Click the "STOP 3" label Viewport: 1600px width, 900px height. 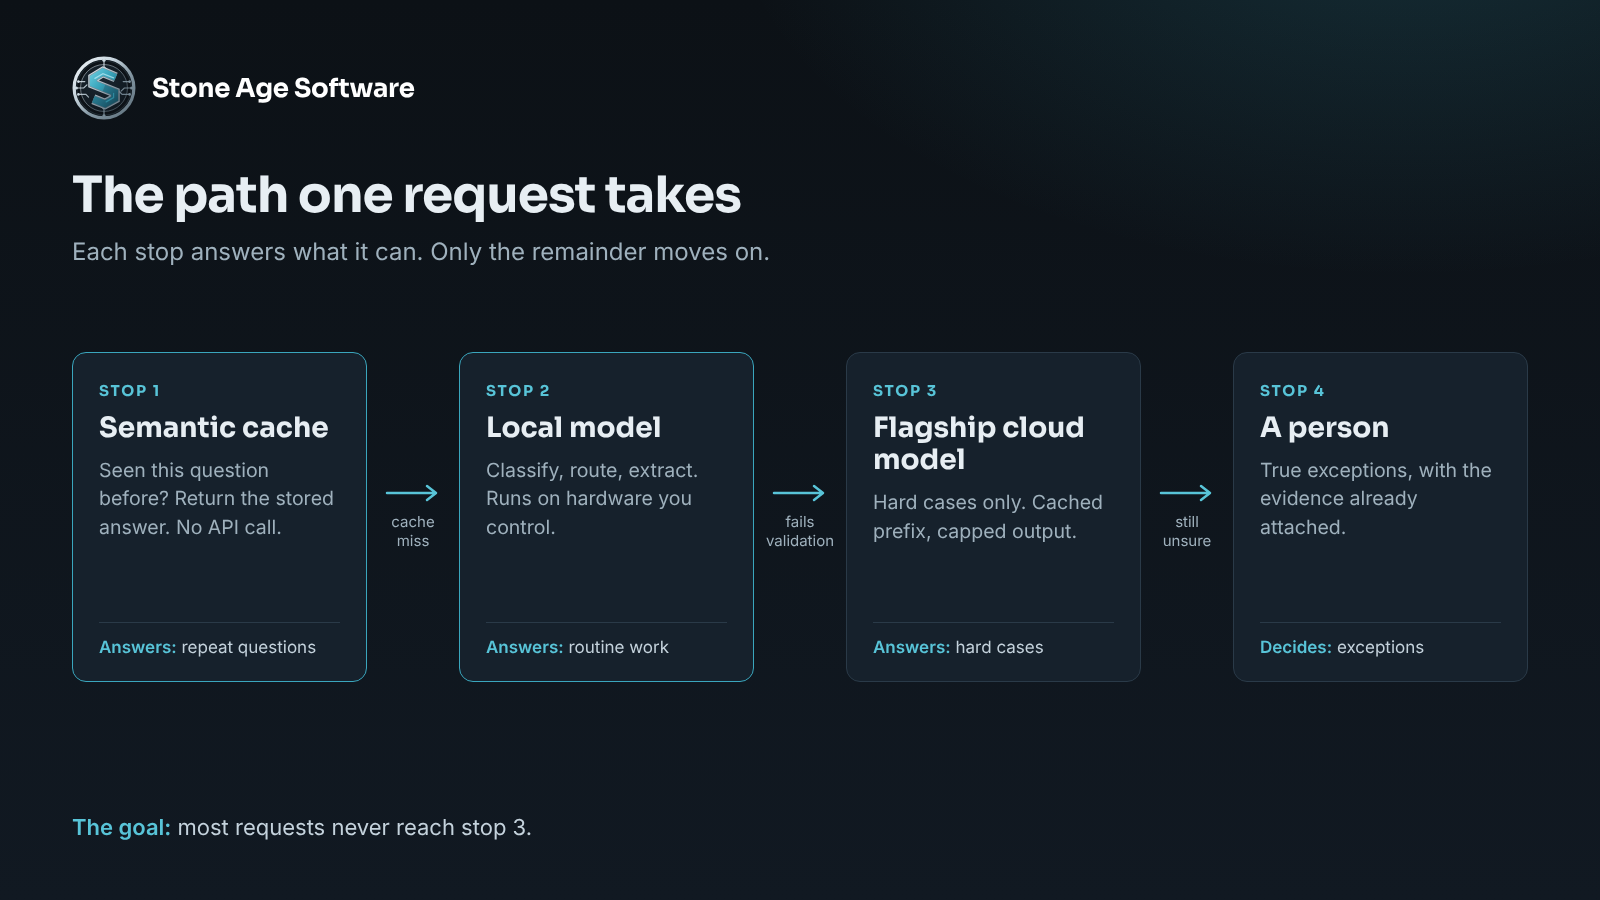click(x=905, y=391)
